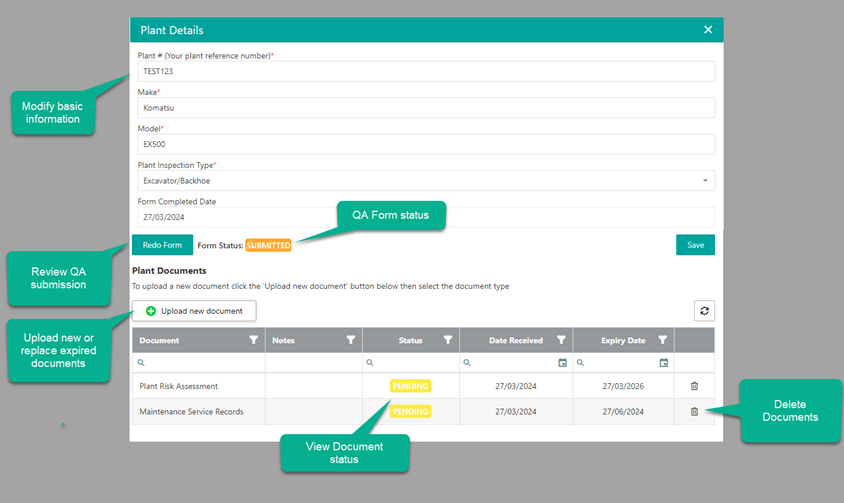844x503 pixels.
Task: Sort by the Notes column header
Action: [x=283, y=340]
